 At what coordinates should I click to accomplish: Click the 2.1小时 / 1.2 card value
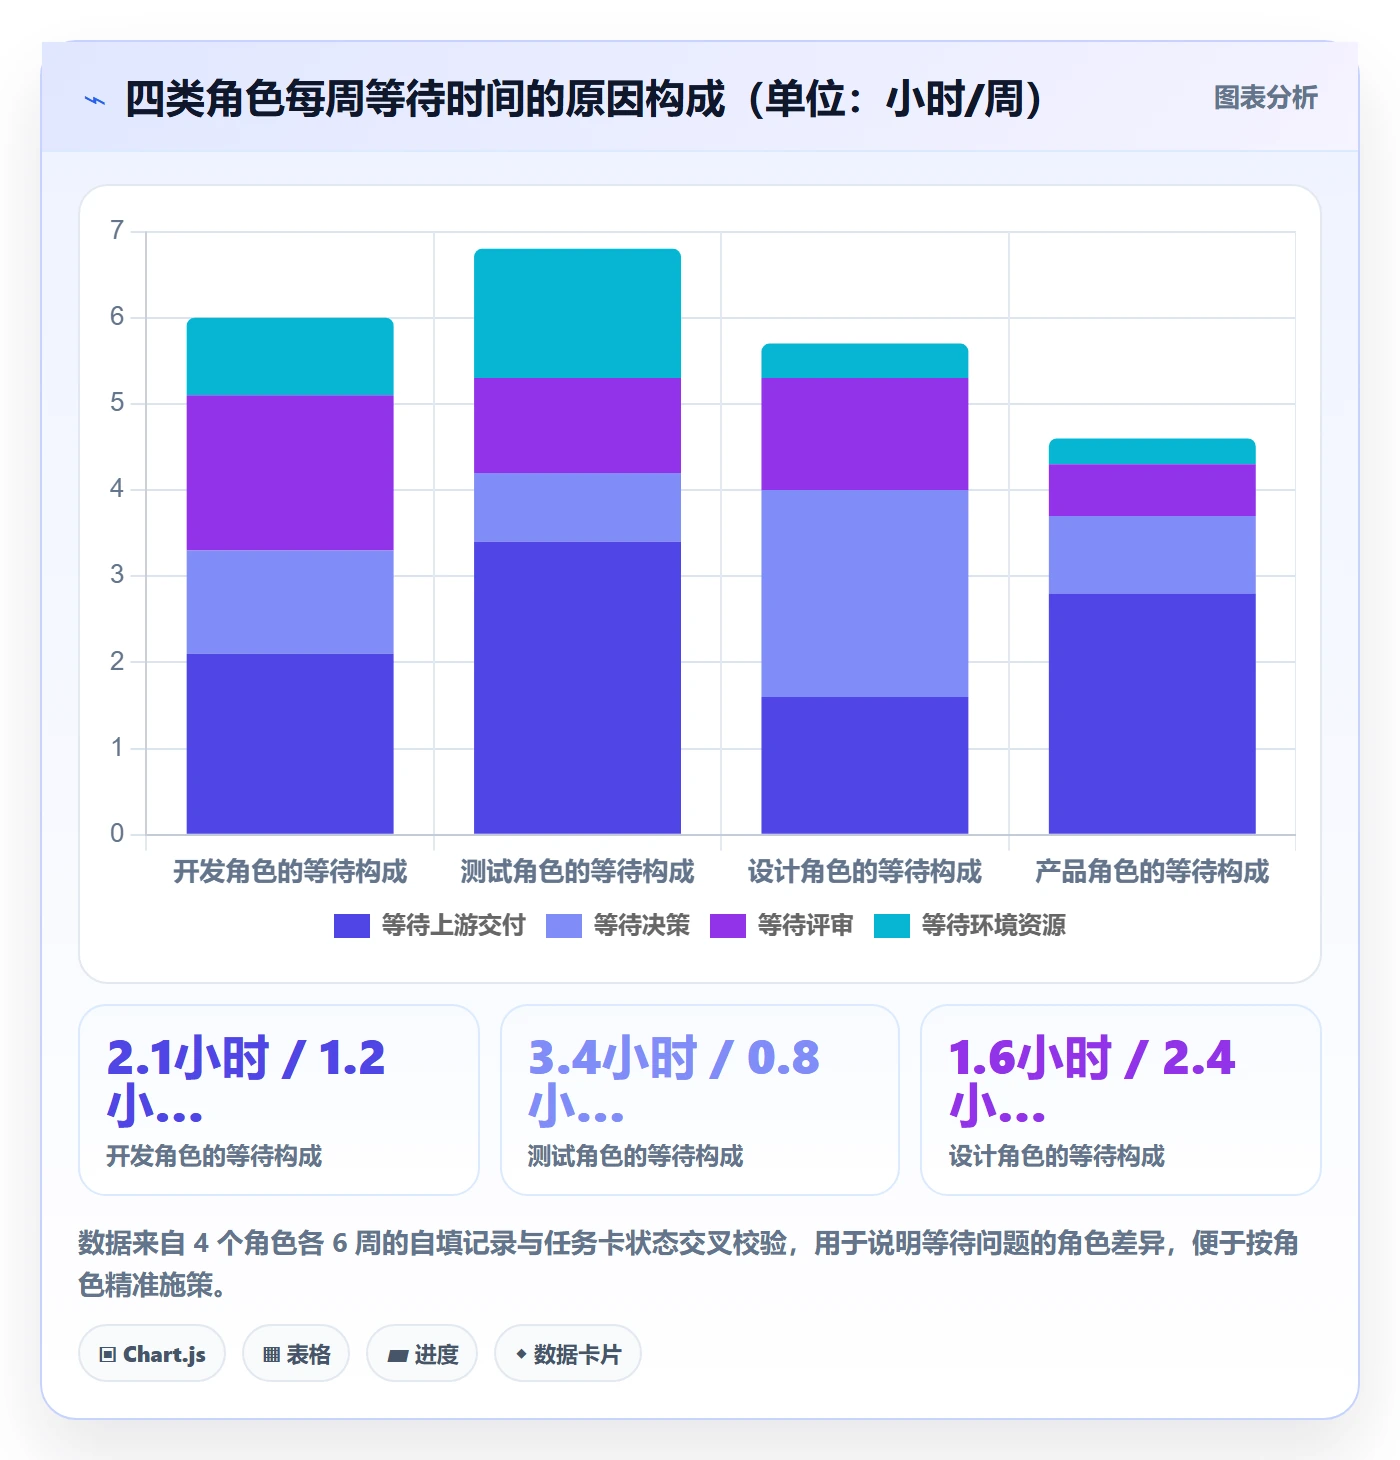(x=246, y=1082)
